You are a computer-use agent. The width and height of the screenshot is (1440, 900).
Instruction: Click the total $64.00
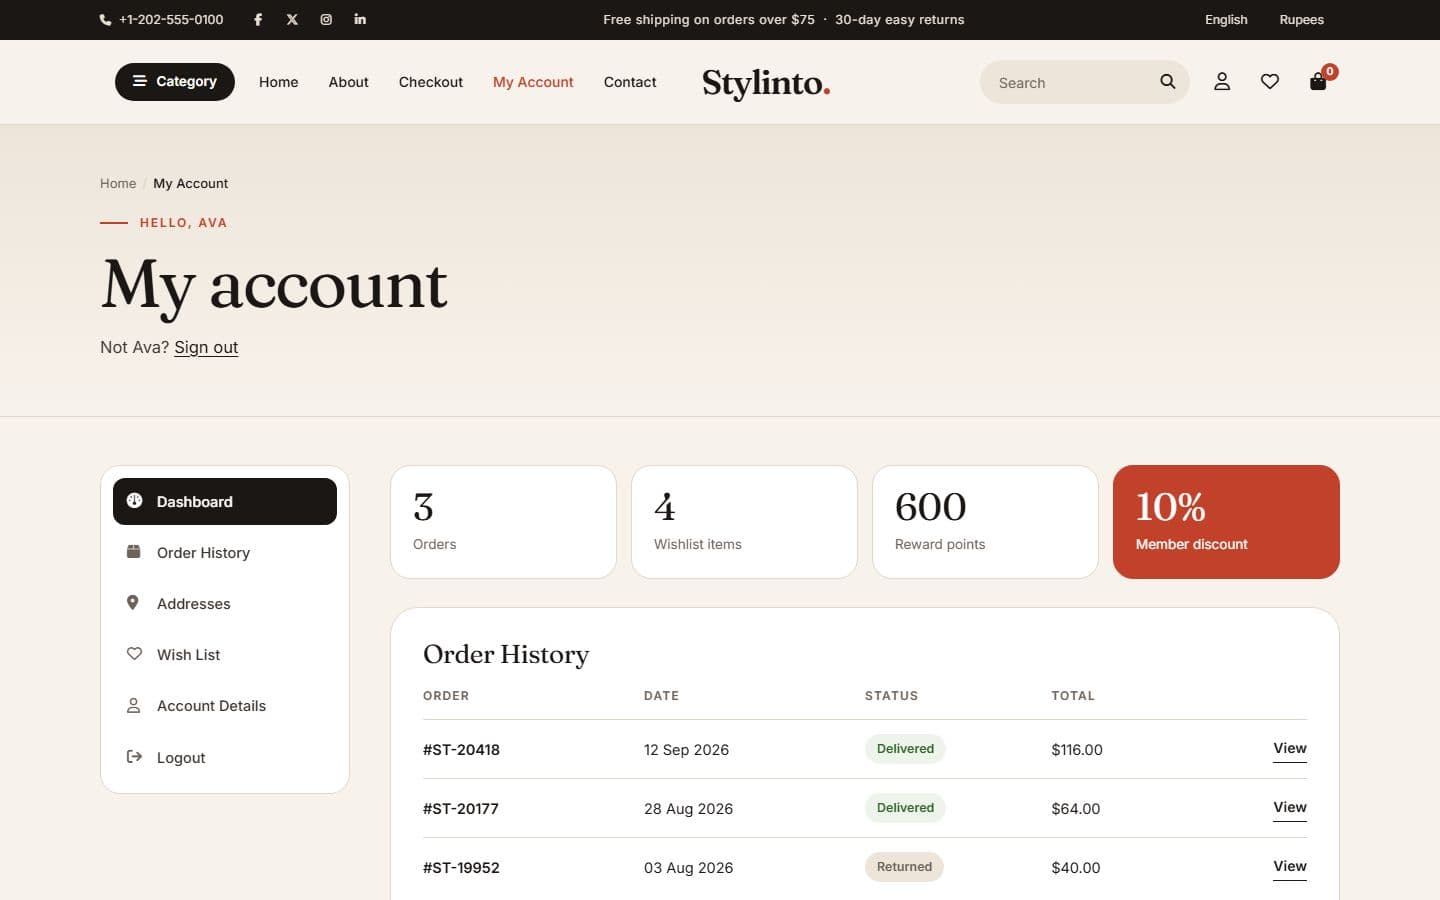[1076, 809]
